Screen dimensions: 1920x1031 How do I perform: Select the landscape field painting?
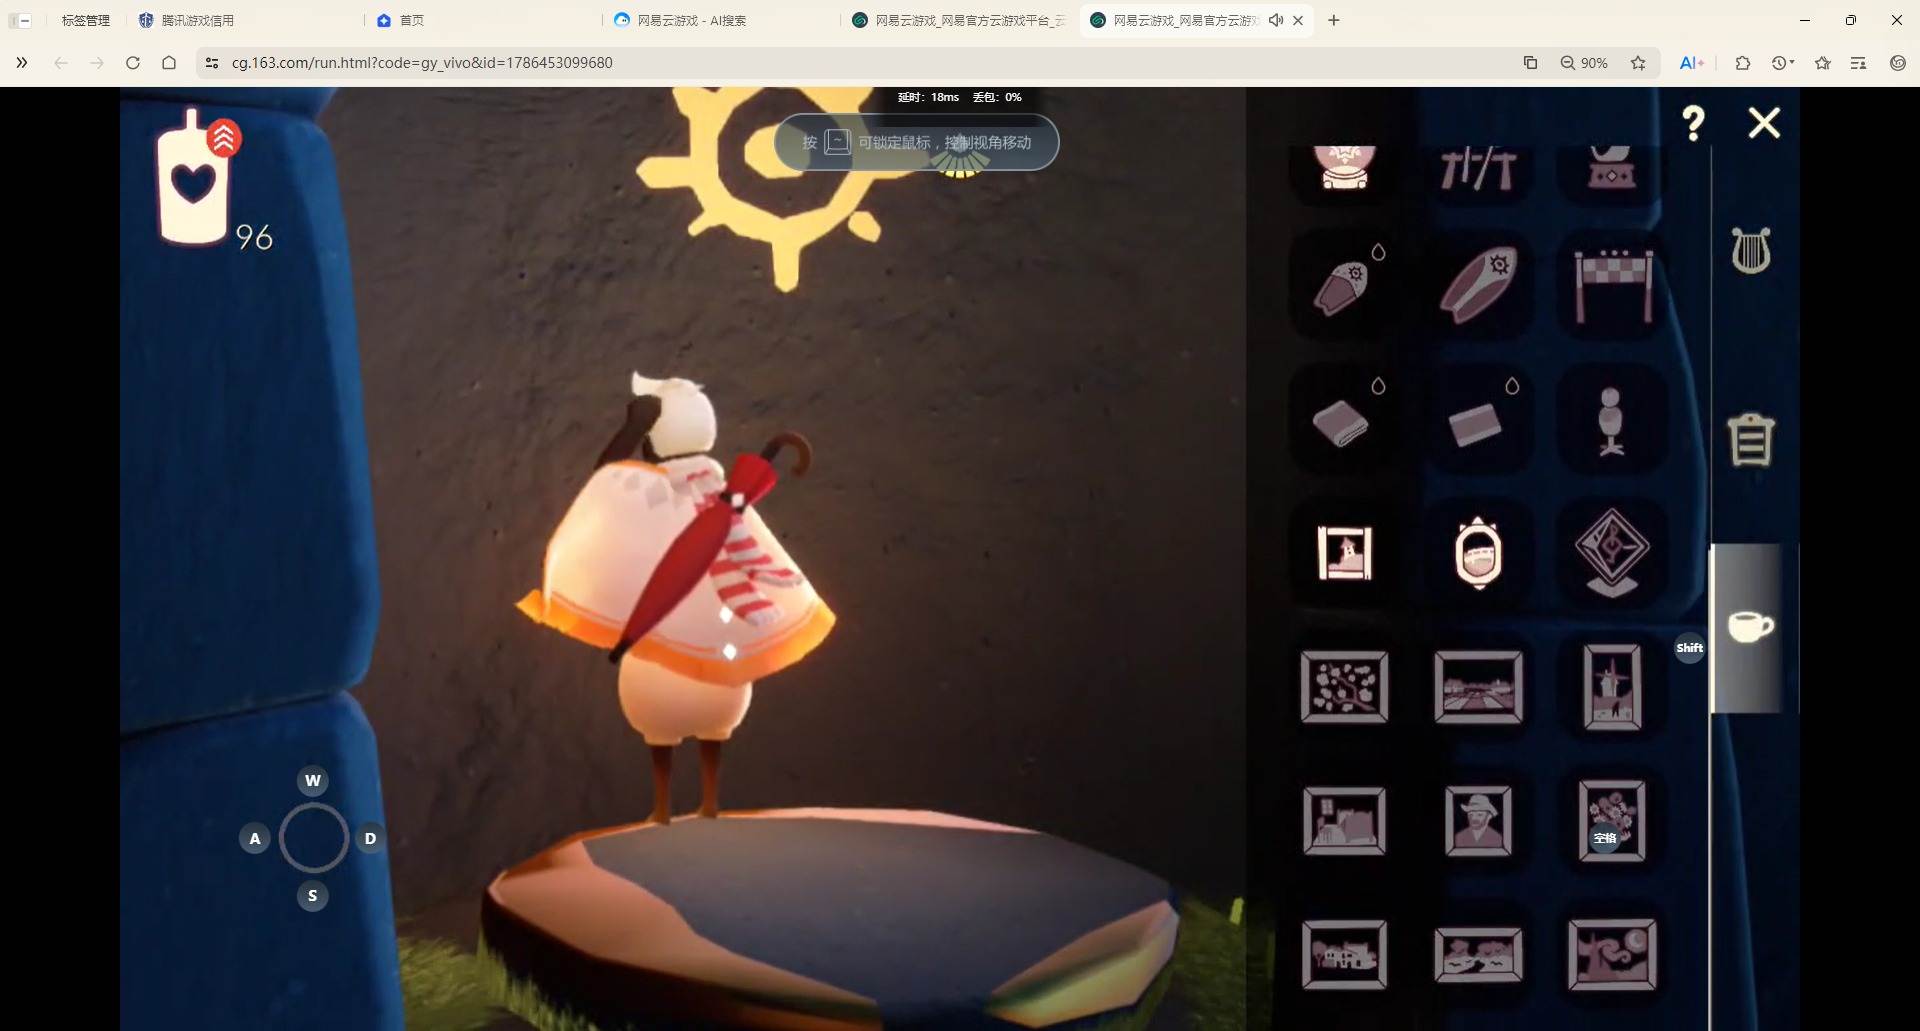point(1478,687)
